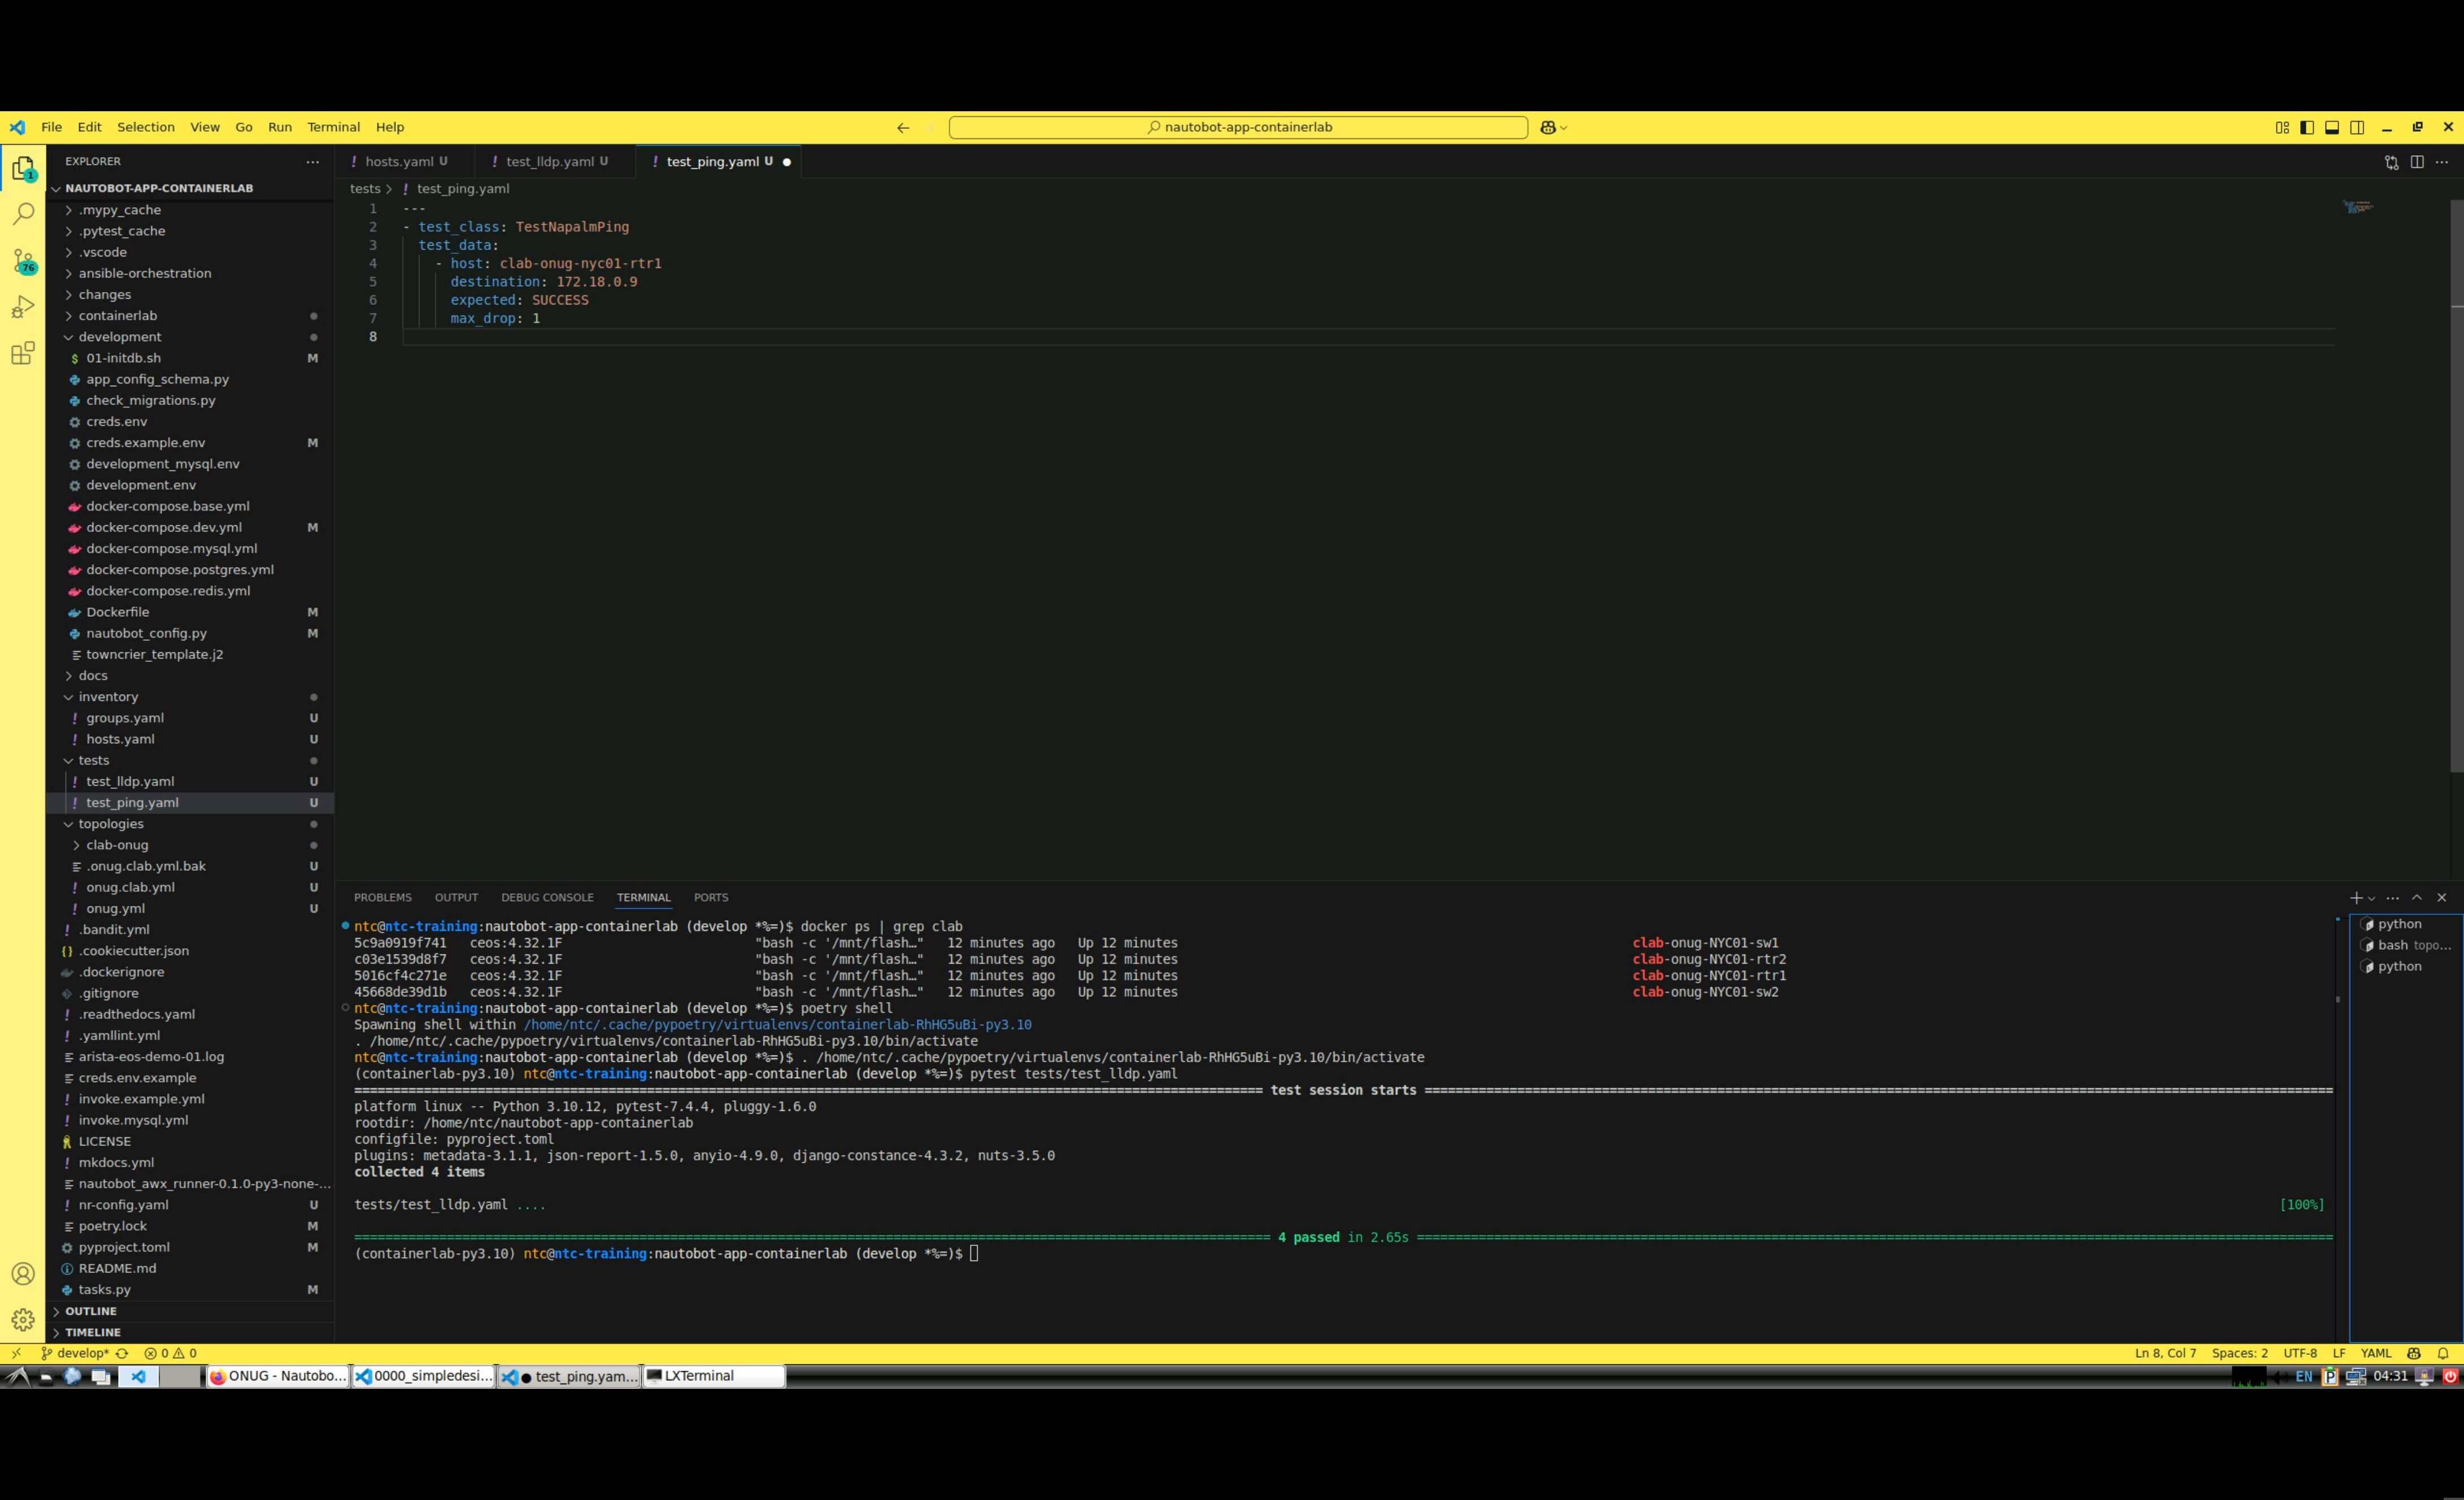Toggle the Primary Side Bar layout button
2464x1500 pixels.
[x=2307, y=127]
